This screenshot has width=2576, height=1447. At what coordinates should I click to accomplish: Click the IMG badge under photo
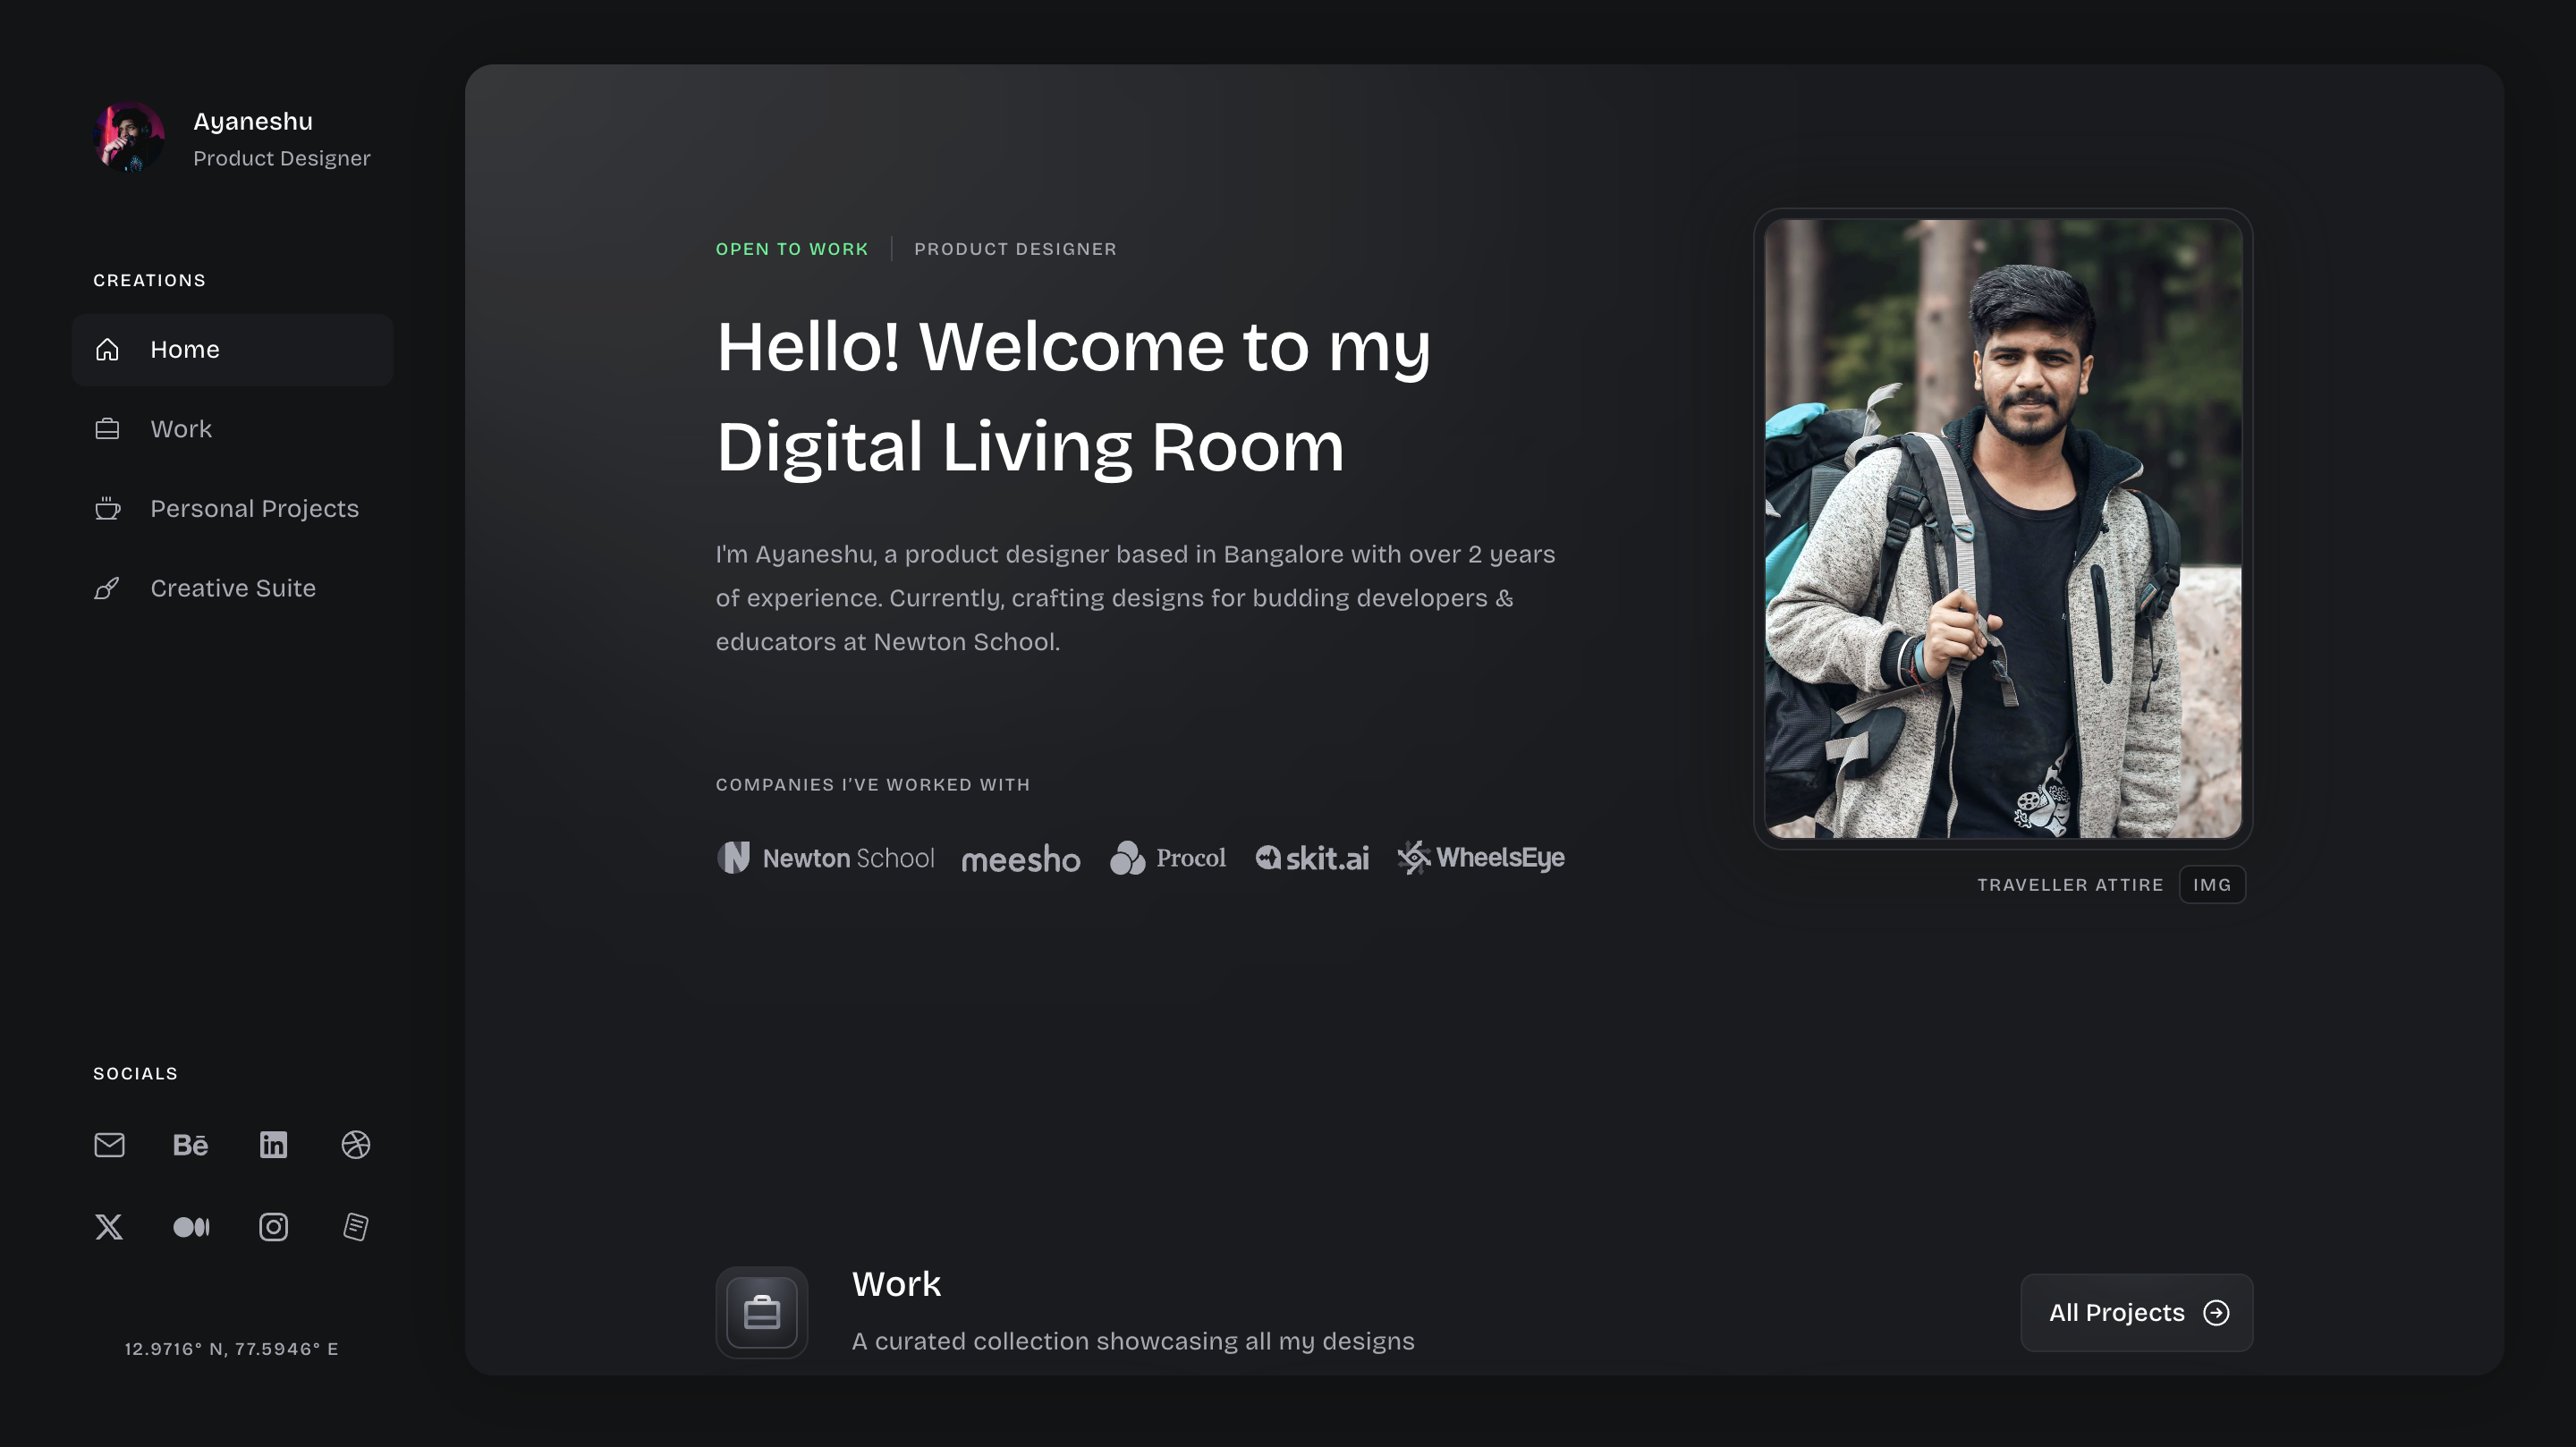(2211, 885)
